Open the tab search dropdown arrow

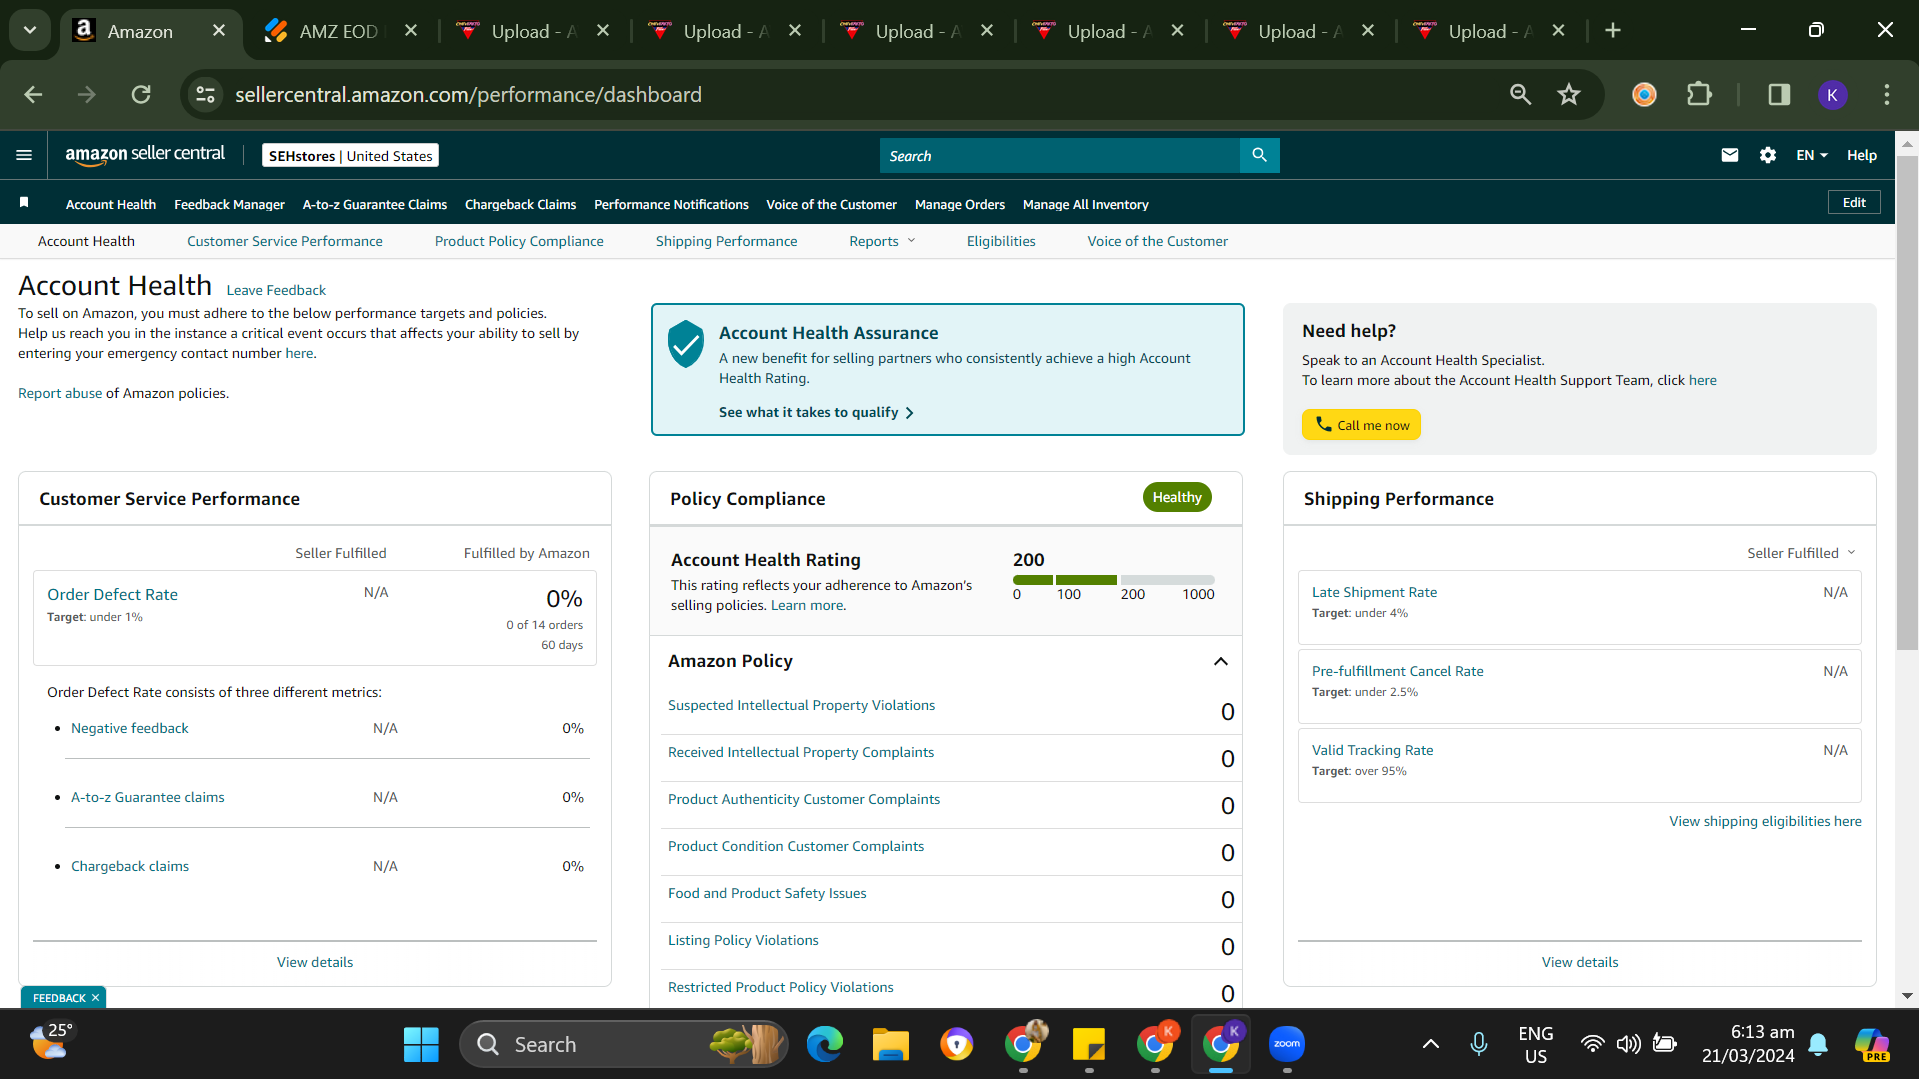coord(30,30)
